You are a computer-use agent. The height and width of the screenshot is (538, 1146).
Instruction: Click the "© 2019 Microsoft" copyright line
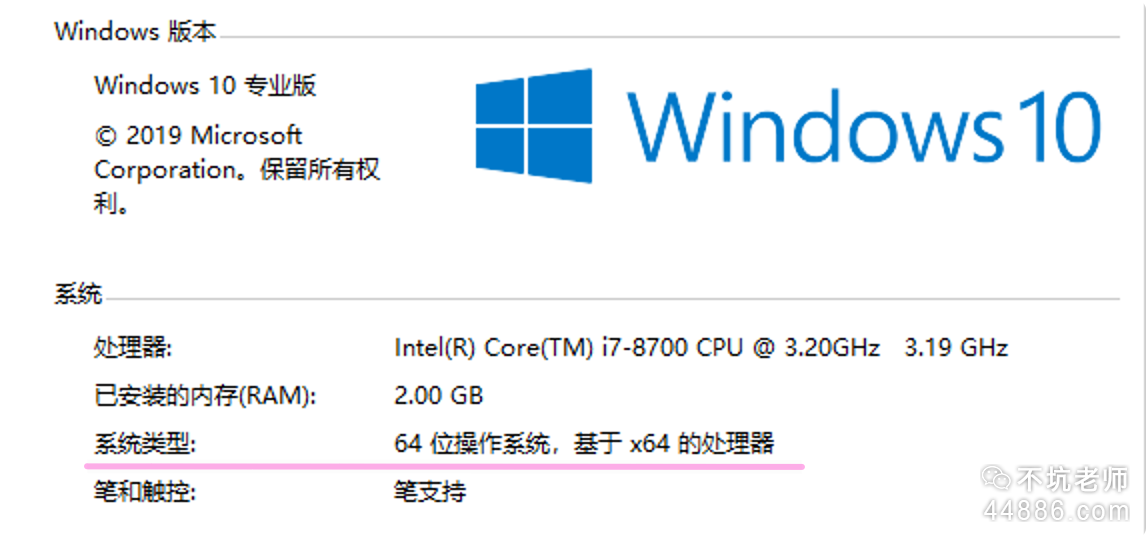point(198,135)
